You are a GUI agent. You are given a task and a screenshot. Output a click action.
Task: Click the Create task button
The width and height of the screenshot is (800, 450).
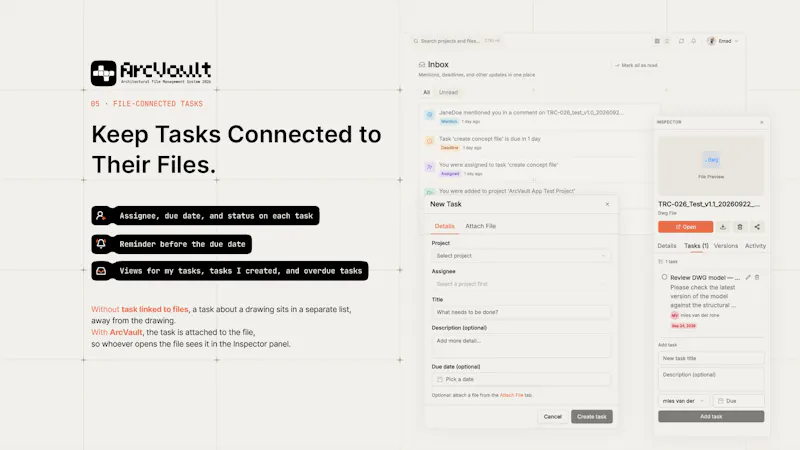[x=592, y=417]
